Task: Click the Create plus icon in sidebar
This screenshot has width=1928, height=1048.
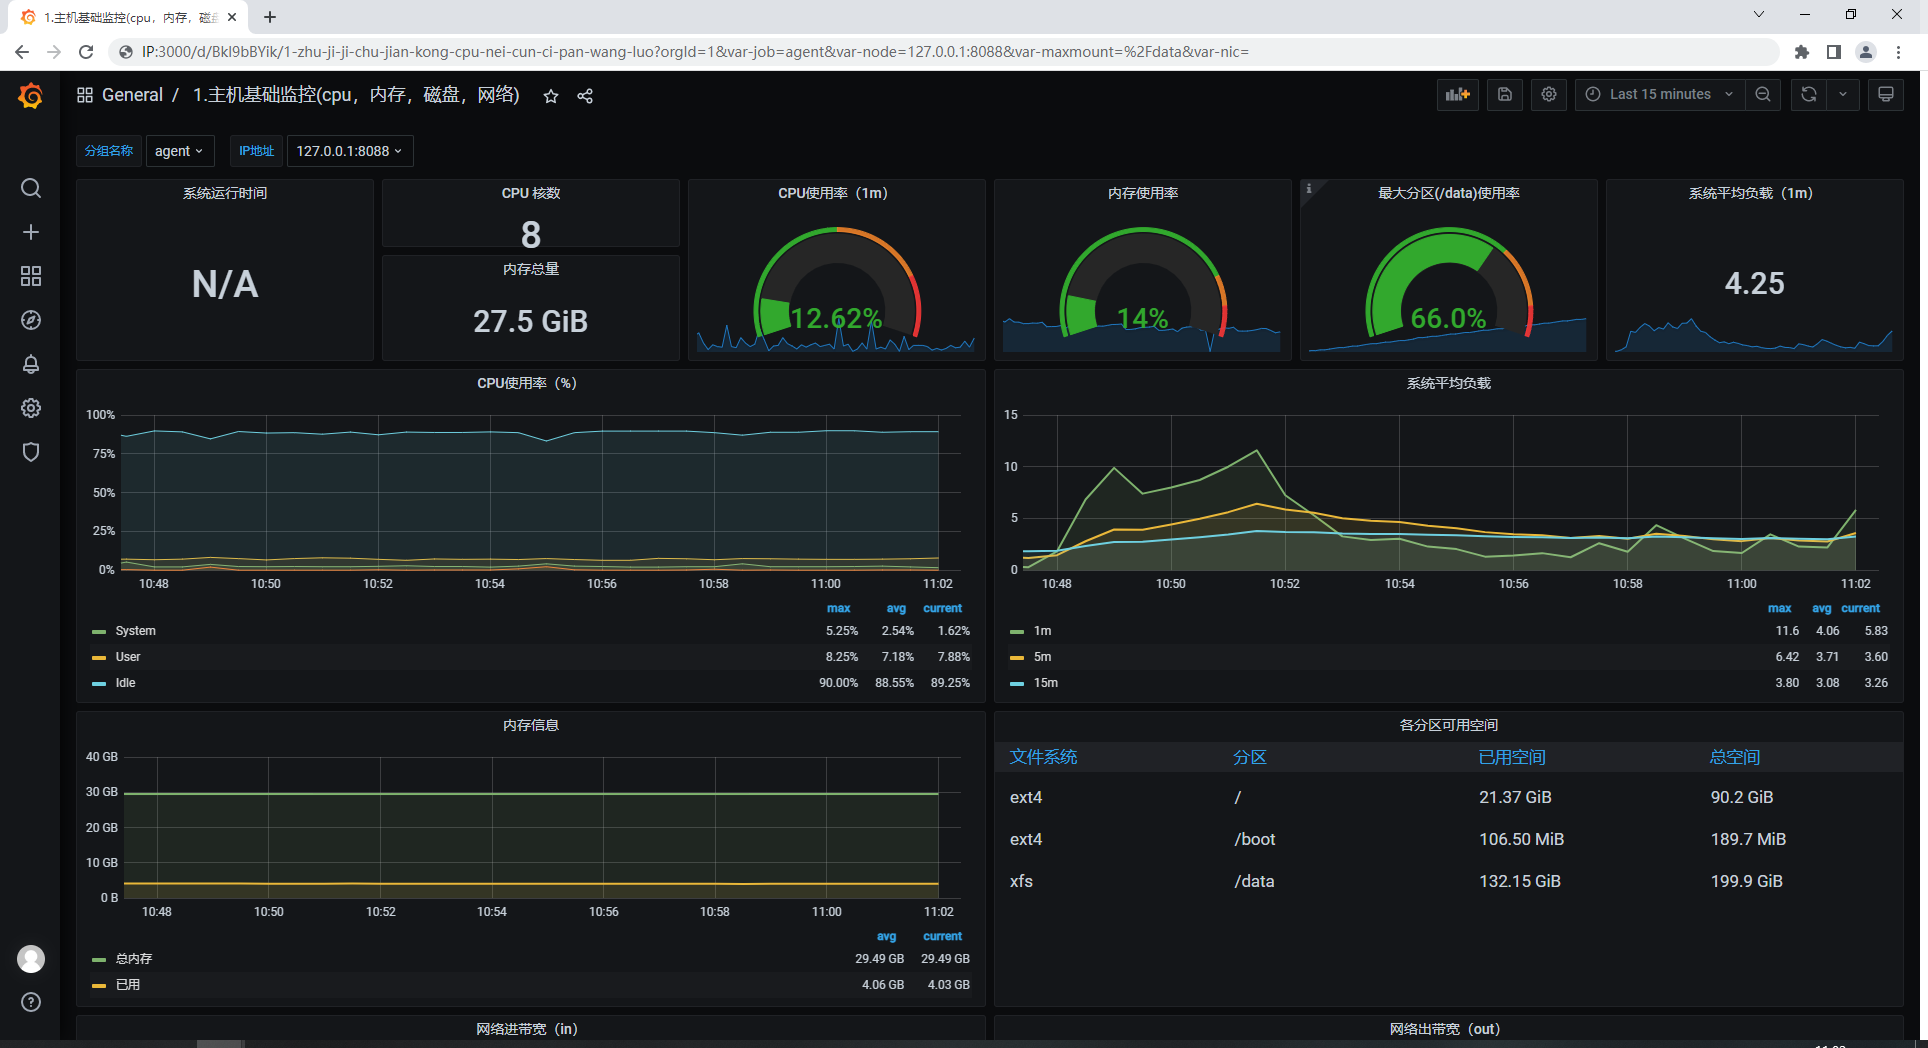Action: [x=31, y=232]
